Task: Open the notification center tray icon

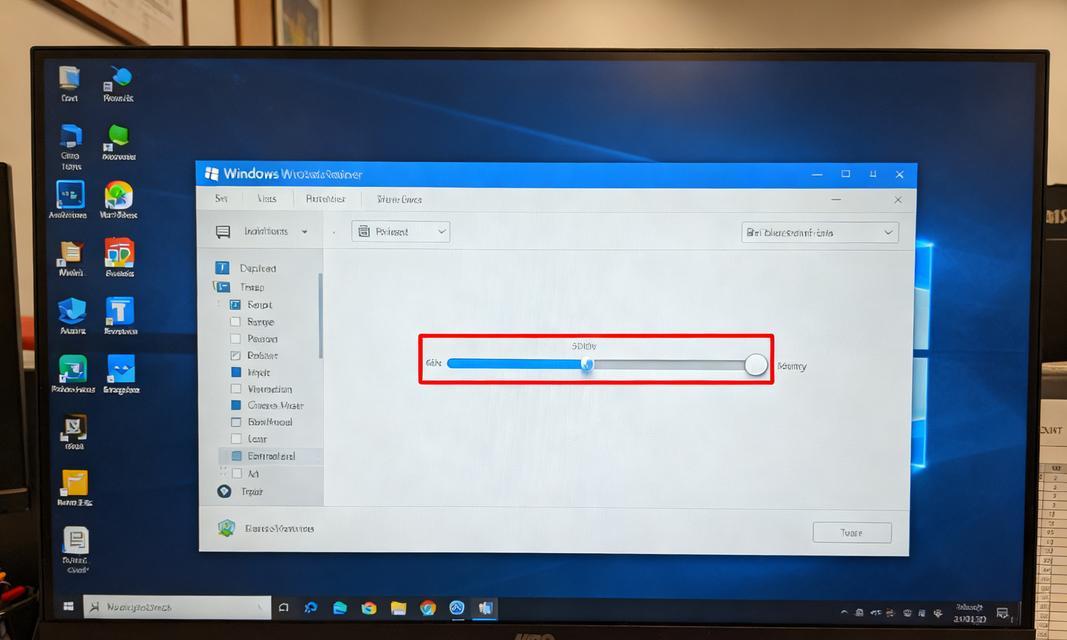Action: point(1002,613)
